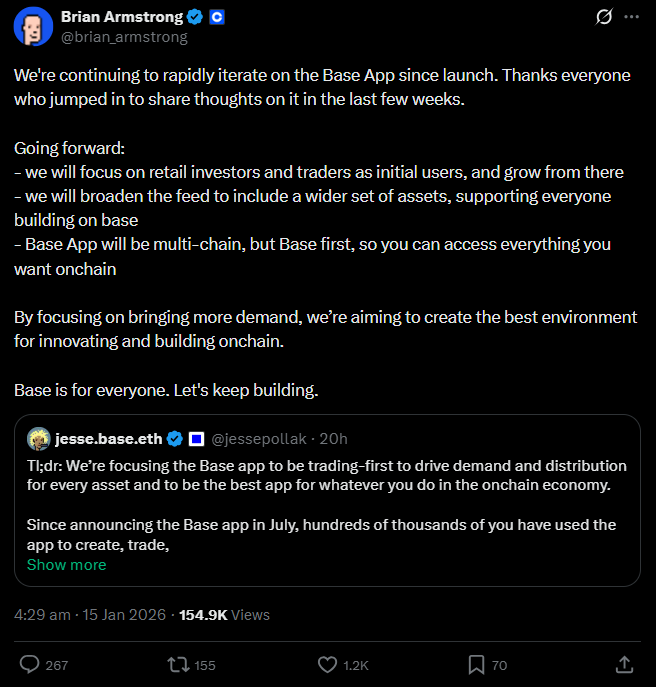The height and width of the screenshot is (687, 656).
Task: Click the Coinbase affiliation badge
Action: tap(217, 17)
